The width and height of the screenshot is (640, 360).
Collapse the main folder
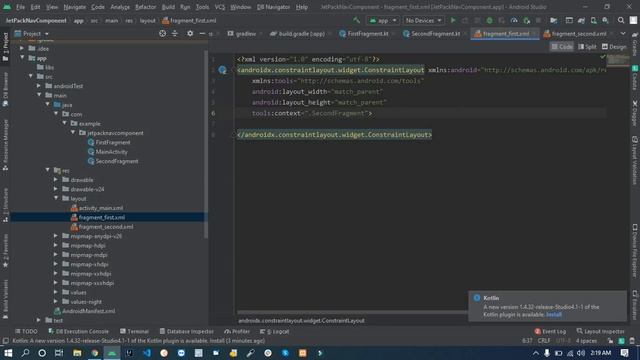click(39, 95)
